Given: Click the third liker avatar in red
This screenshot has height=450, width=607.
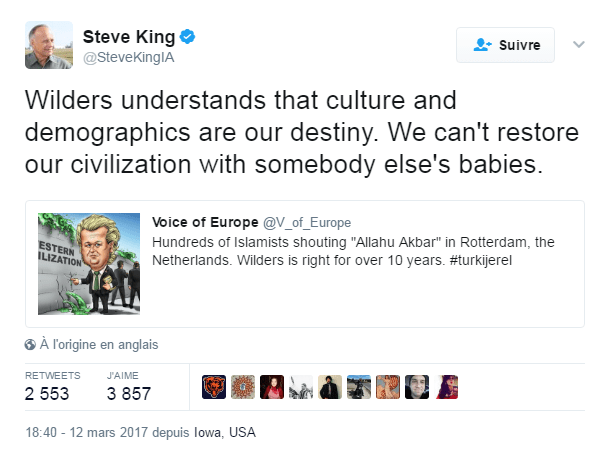Looking at the screenshot, I should 272,387.
